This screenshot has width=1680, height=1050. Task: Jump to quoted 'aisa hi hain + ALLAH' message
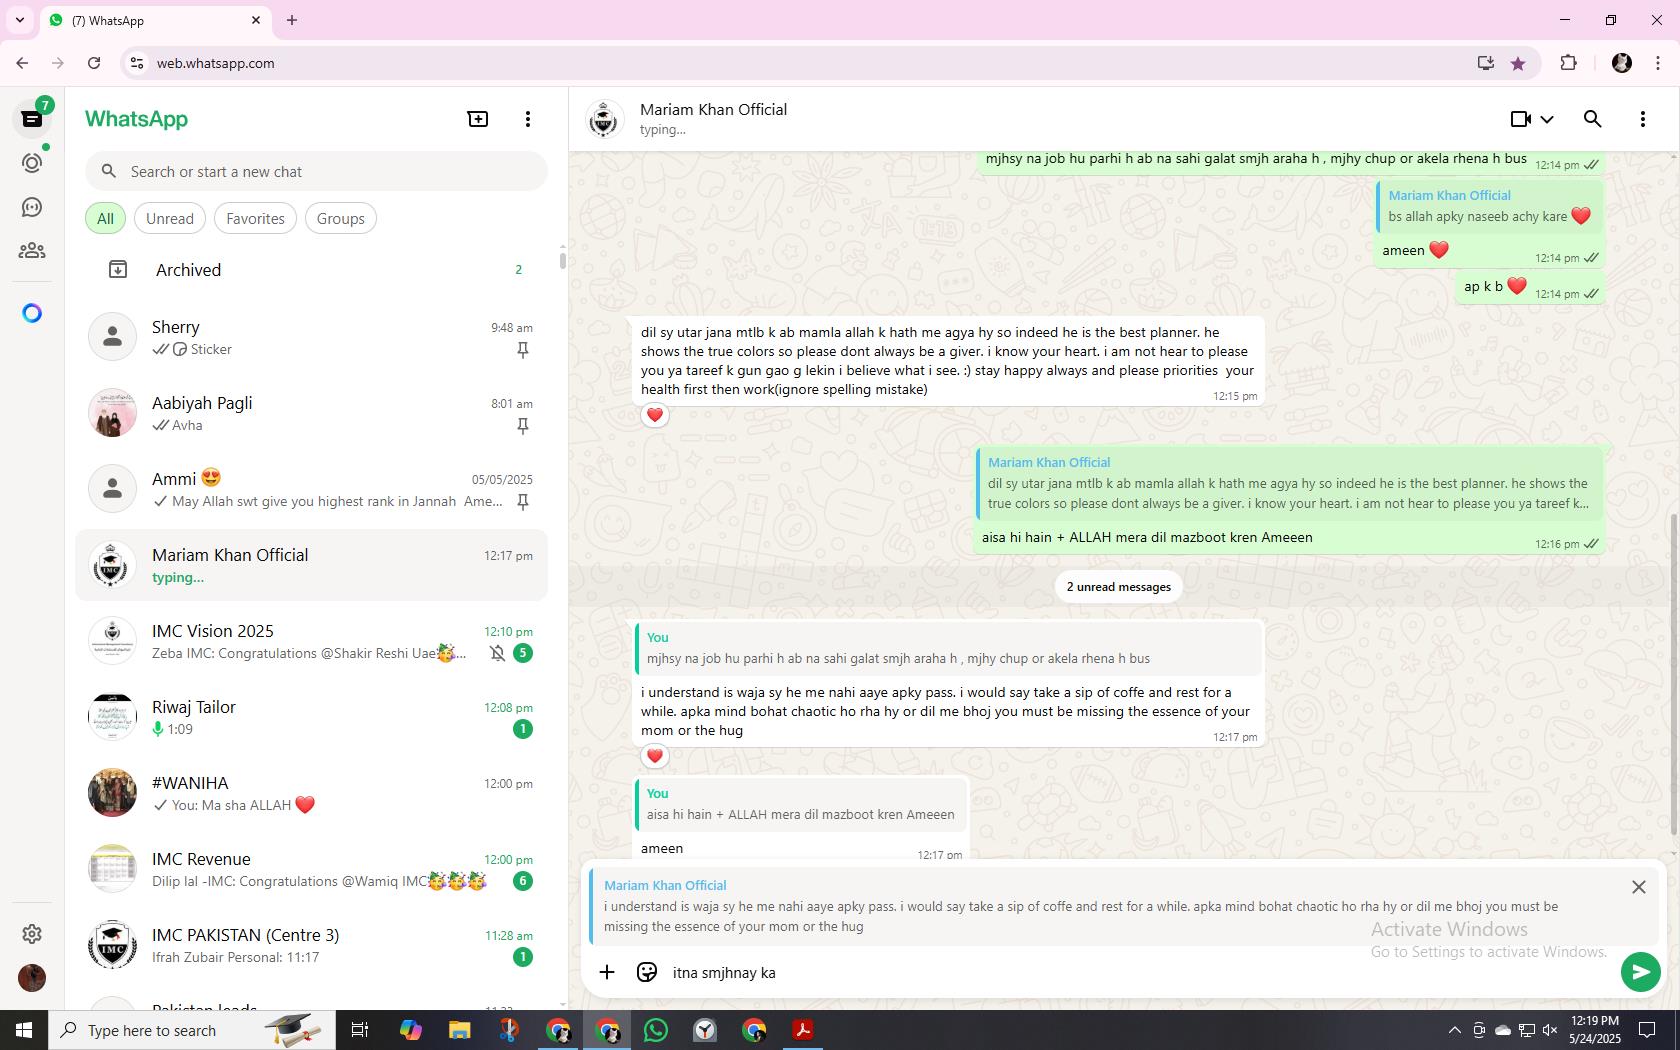point(800,804)
